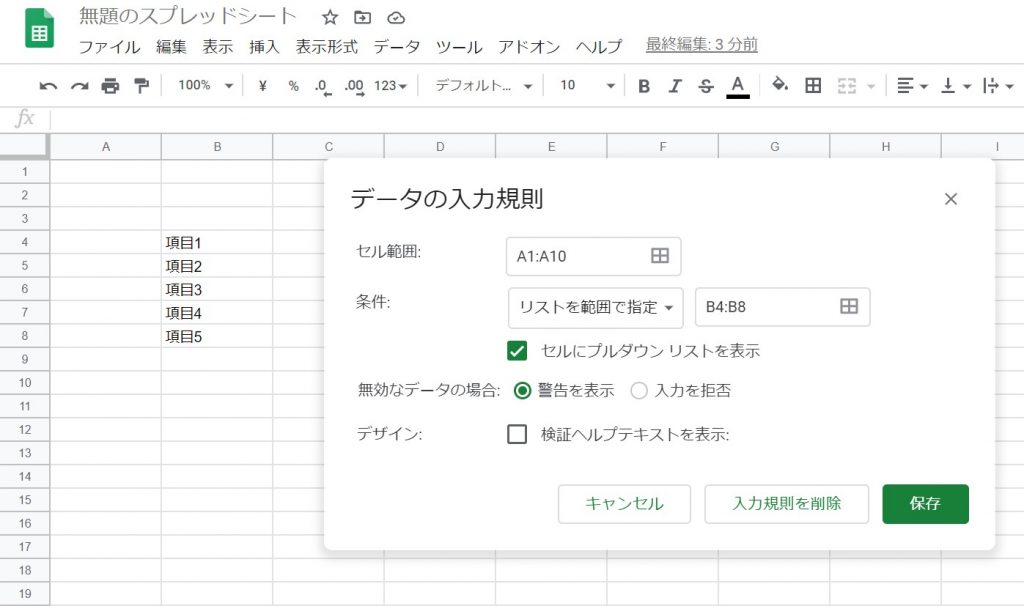Decrease decimal places

(323, 86)
